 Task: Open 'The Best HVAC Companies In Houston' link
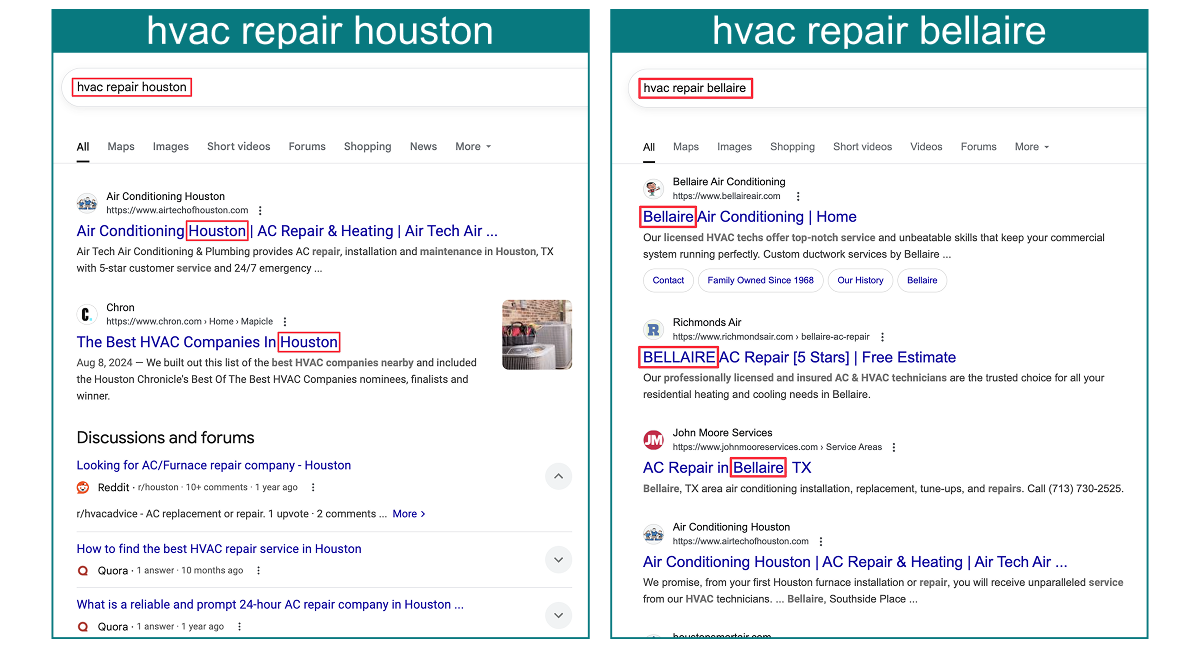click(x=207, y=342)
